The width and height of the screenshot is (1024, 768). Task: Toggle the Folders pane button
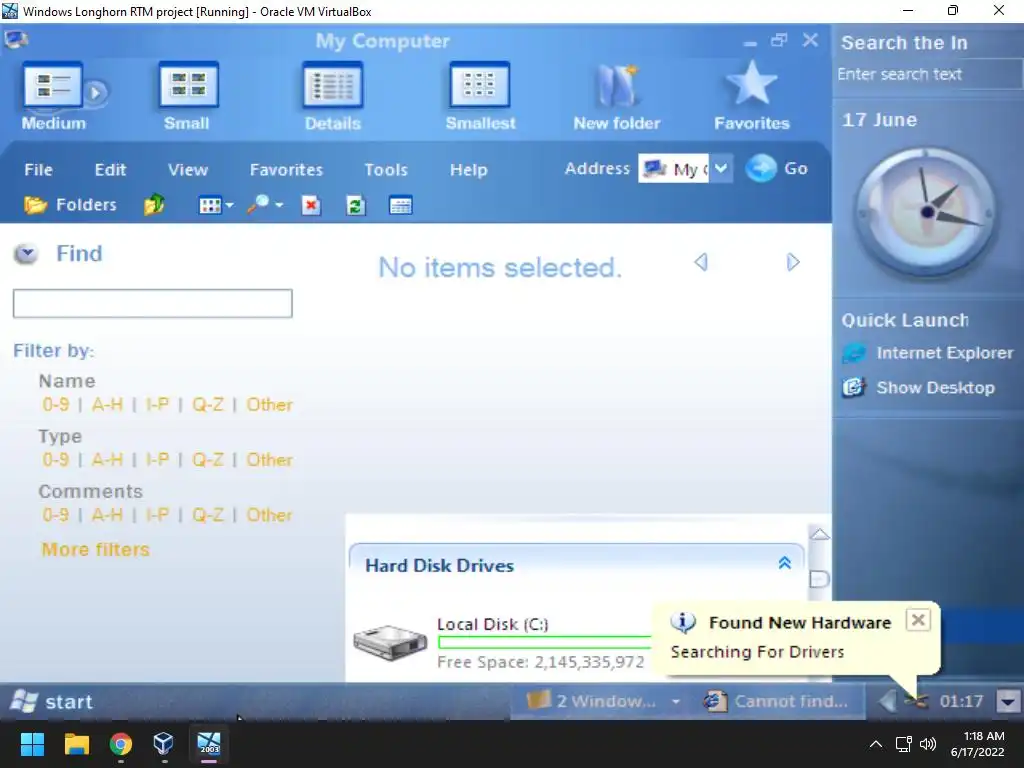point(71,205)
